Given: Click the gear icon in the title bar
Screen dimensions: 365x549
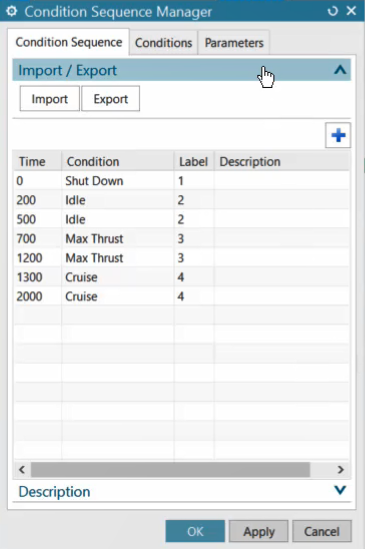Looking at the screenshot, I should [x=12, y=11].
